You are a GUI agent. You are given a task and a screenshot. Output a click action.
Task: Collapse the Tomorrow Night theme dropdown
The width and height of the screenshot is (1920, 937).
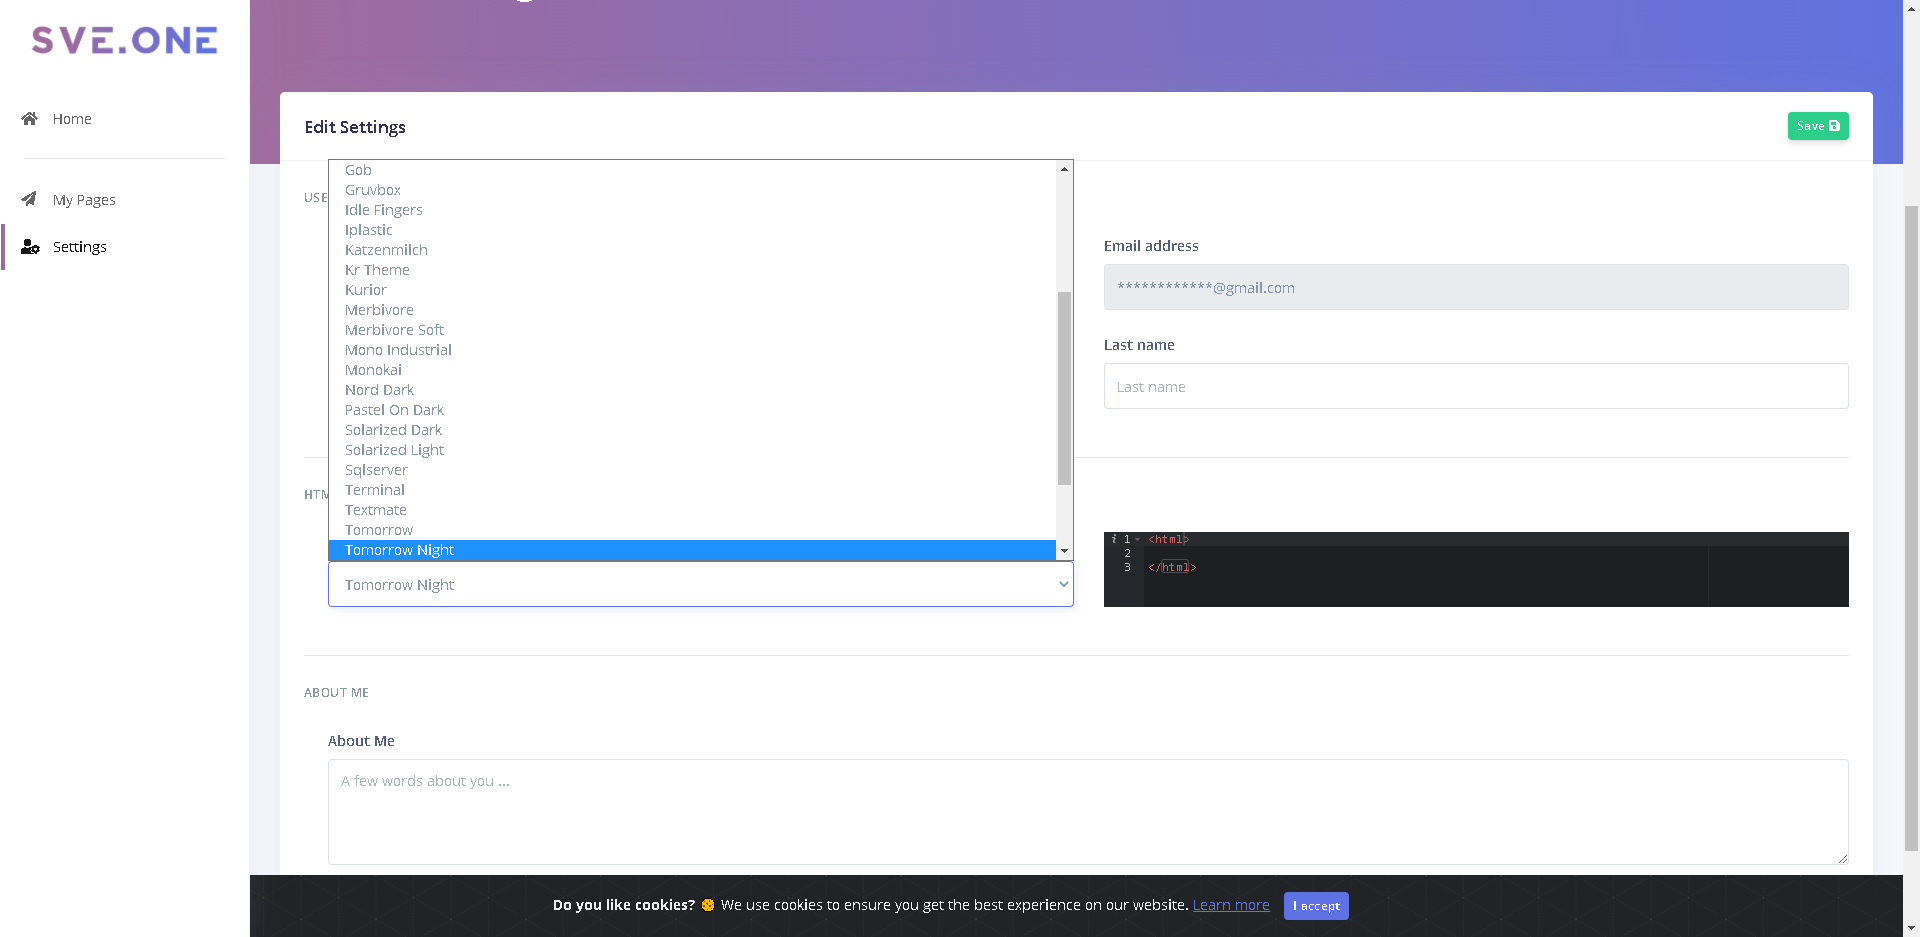click(700, 584)
